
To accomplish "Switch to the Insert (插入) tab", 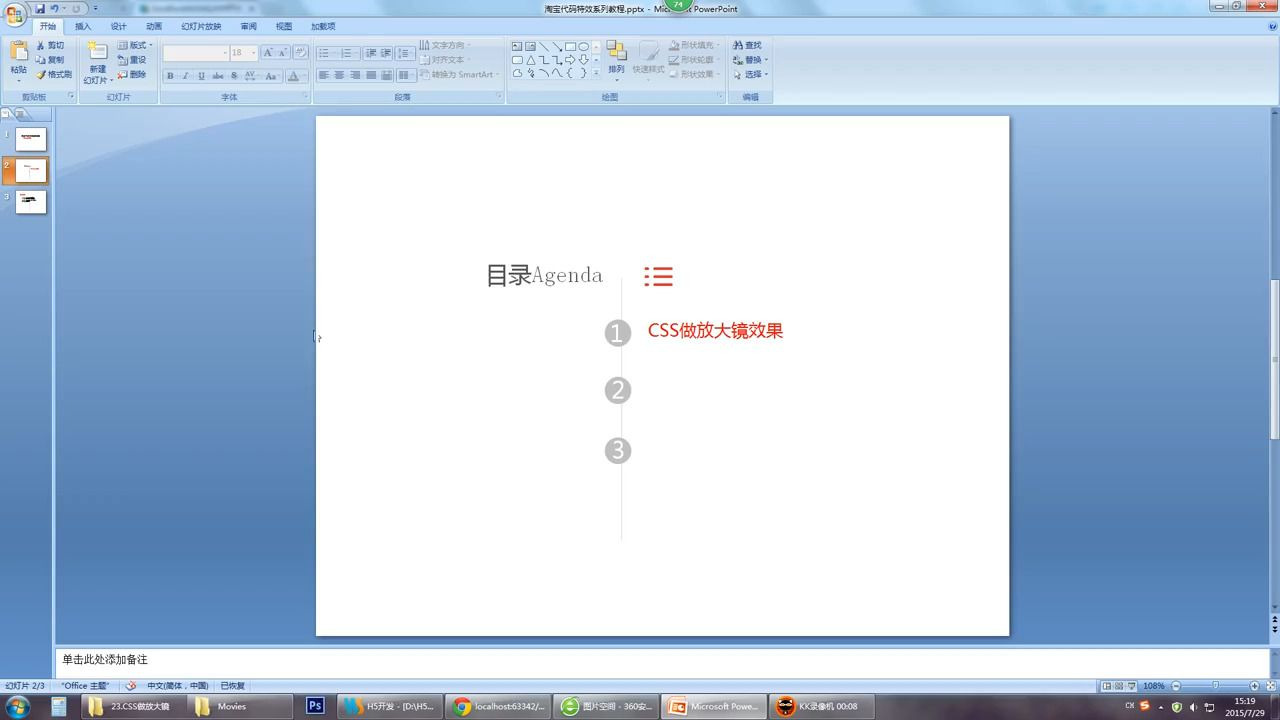I will pyautogui.click(x=83, y=26).
